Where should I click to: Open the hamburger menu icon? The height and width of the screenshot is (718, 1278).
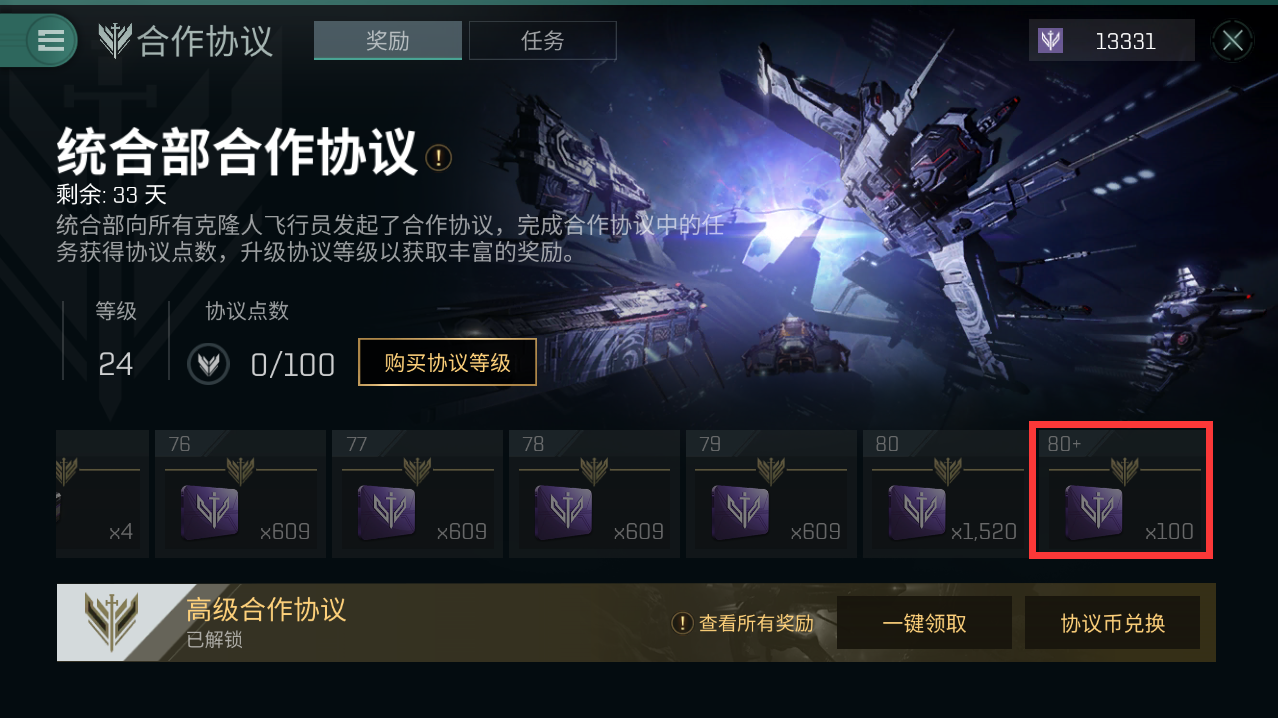tap(51, 40)
